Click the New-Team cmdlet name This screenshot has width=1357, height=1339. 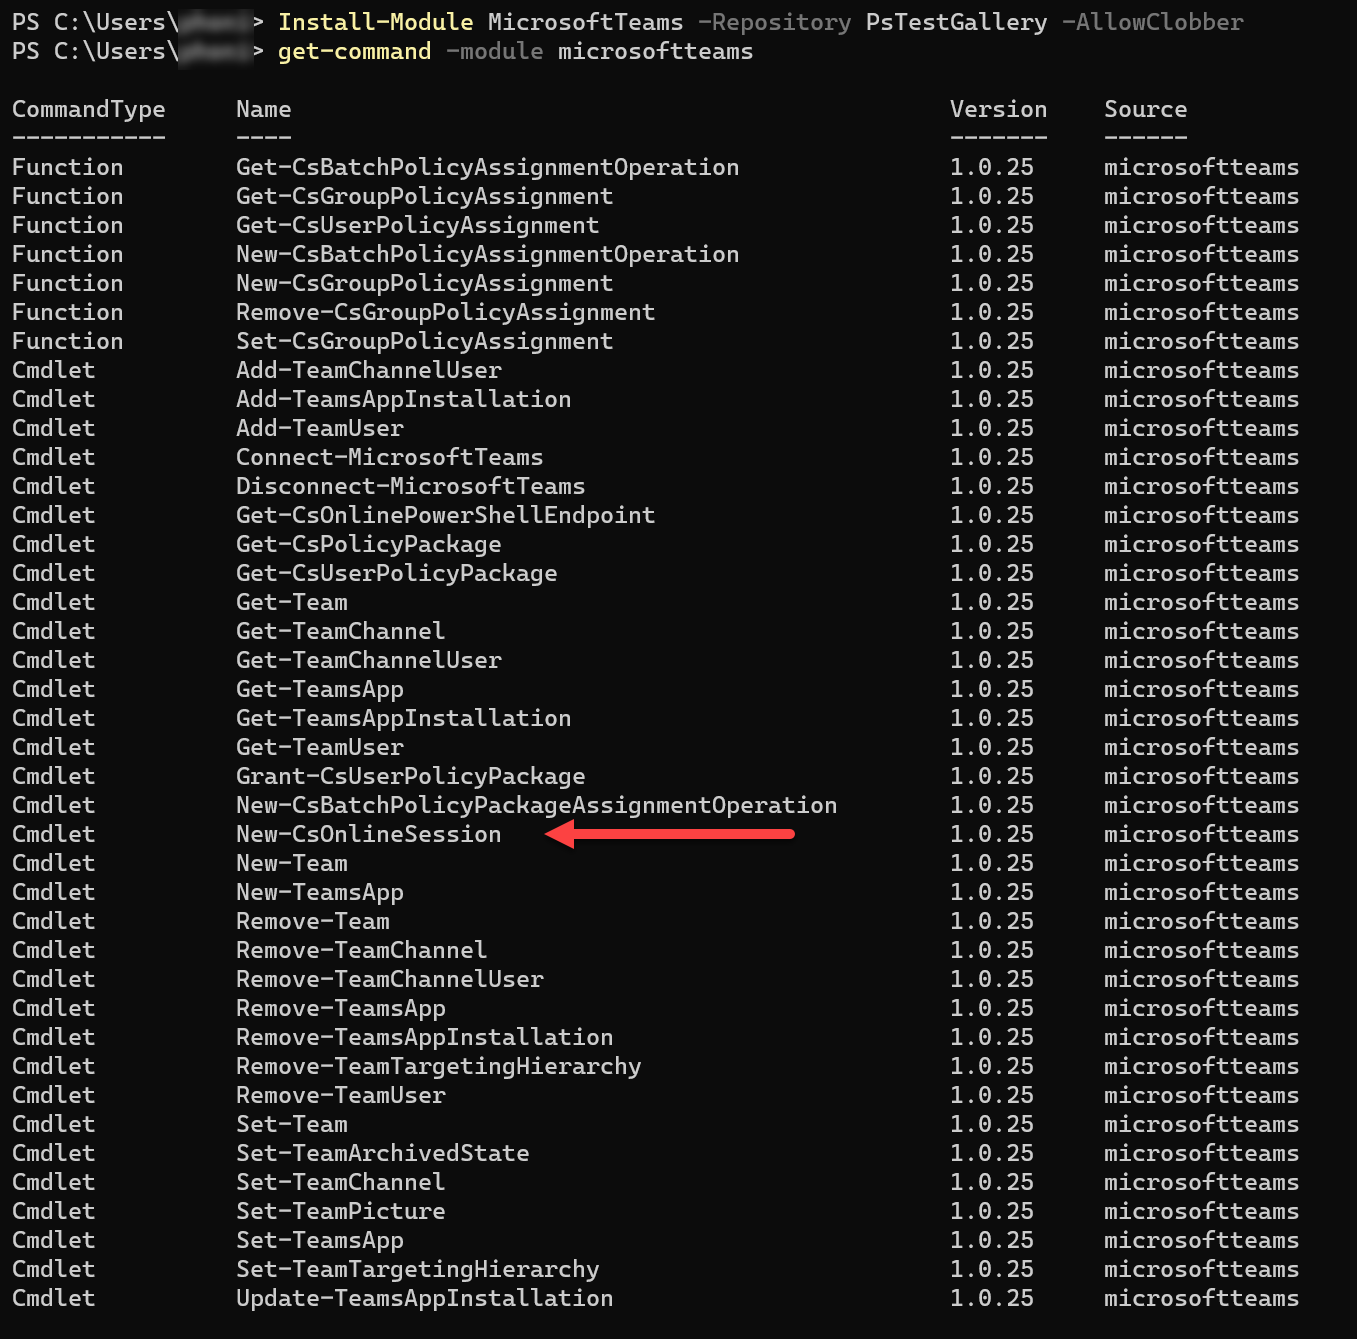point(292,863)
